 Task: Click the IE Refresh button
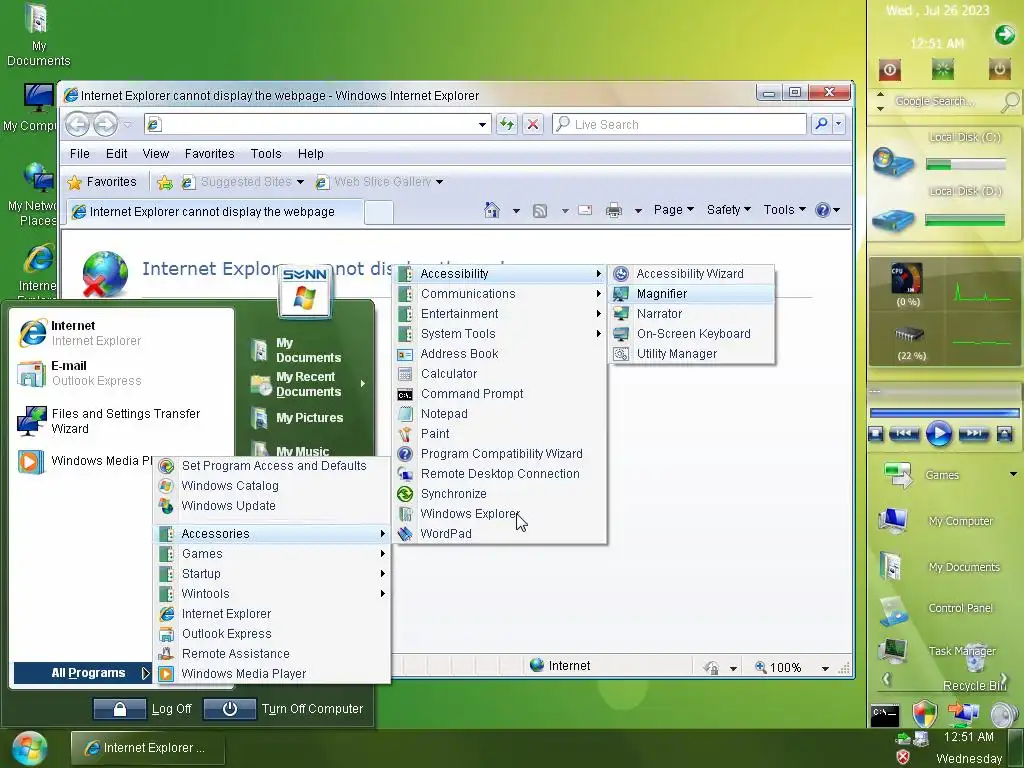tap(507, 124)
